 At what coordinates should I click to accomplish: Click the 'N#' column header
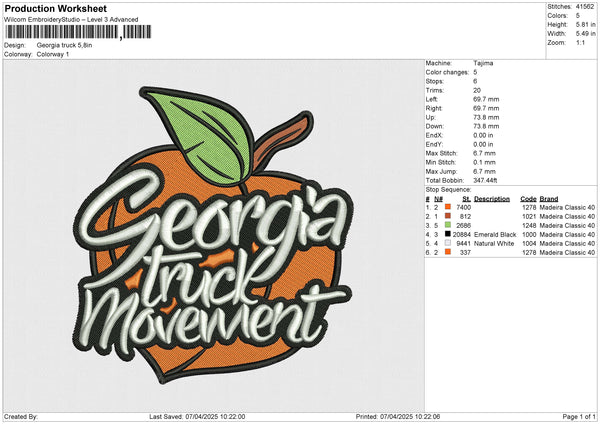tap(439, 199)
